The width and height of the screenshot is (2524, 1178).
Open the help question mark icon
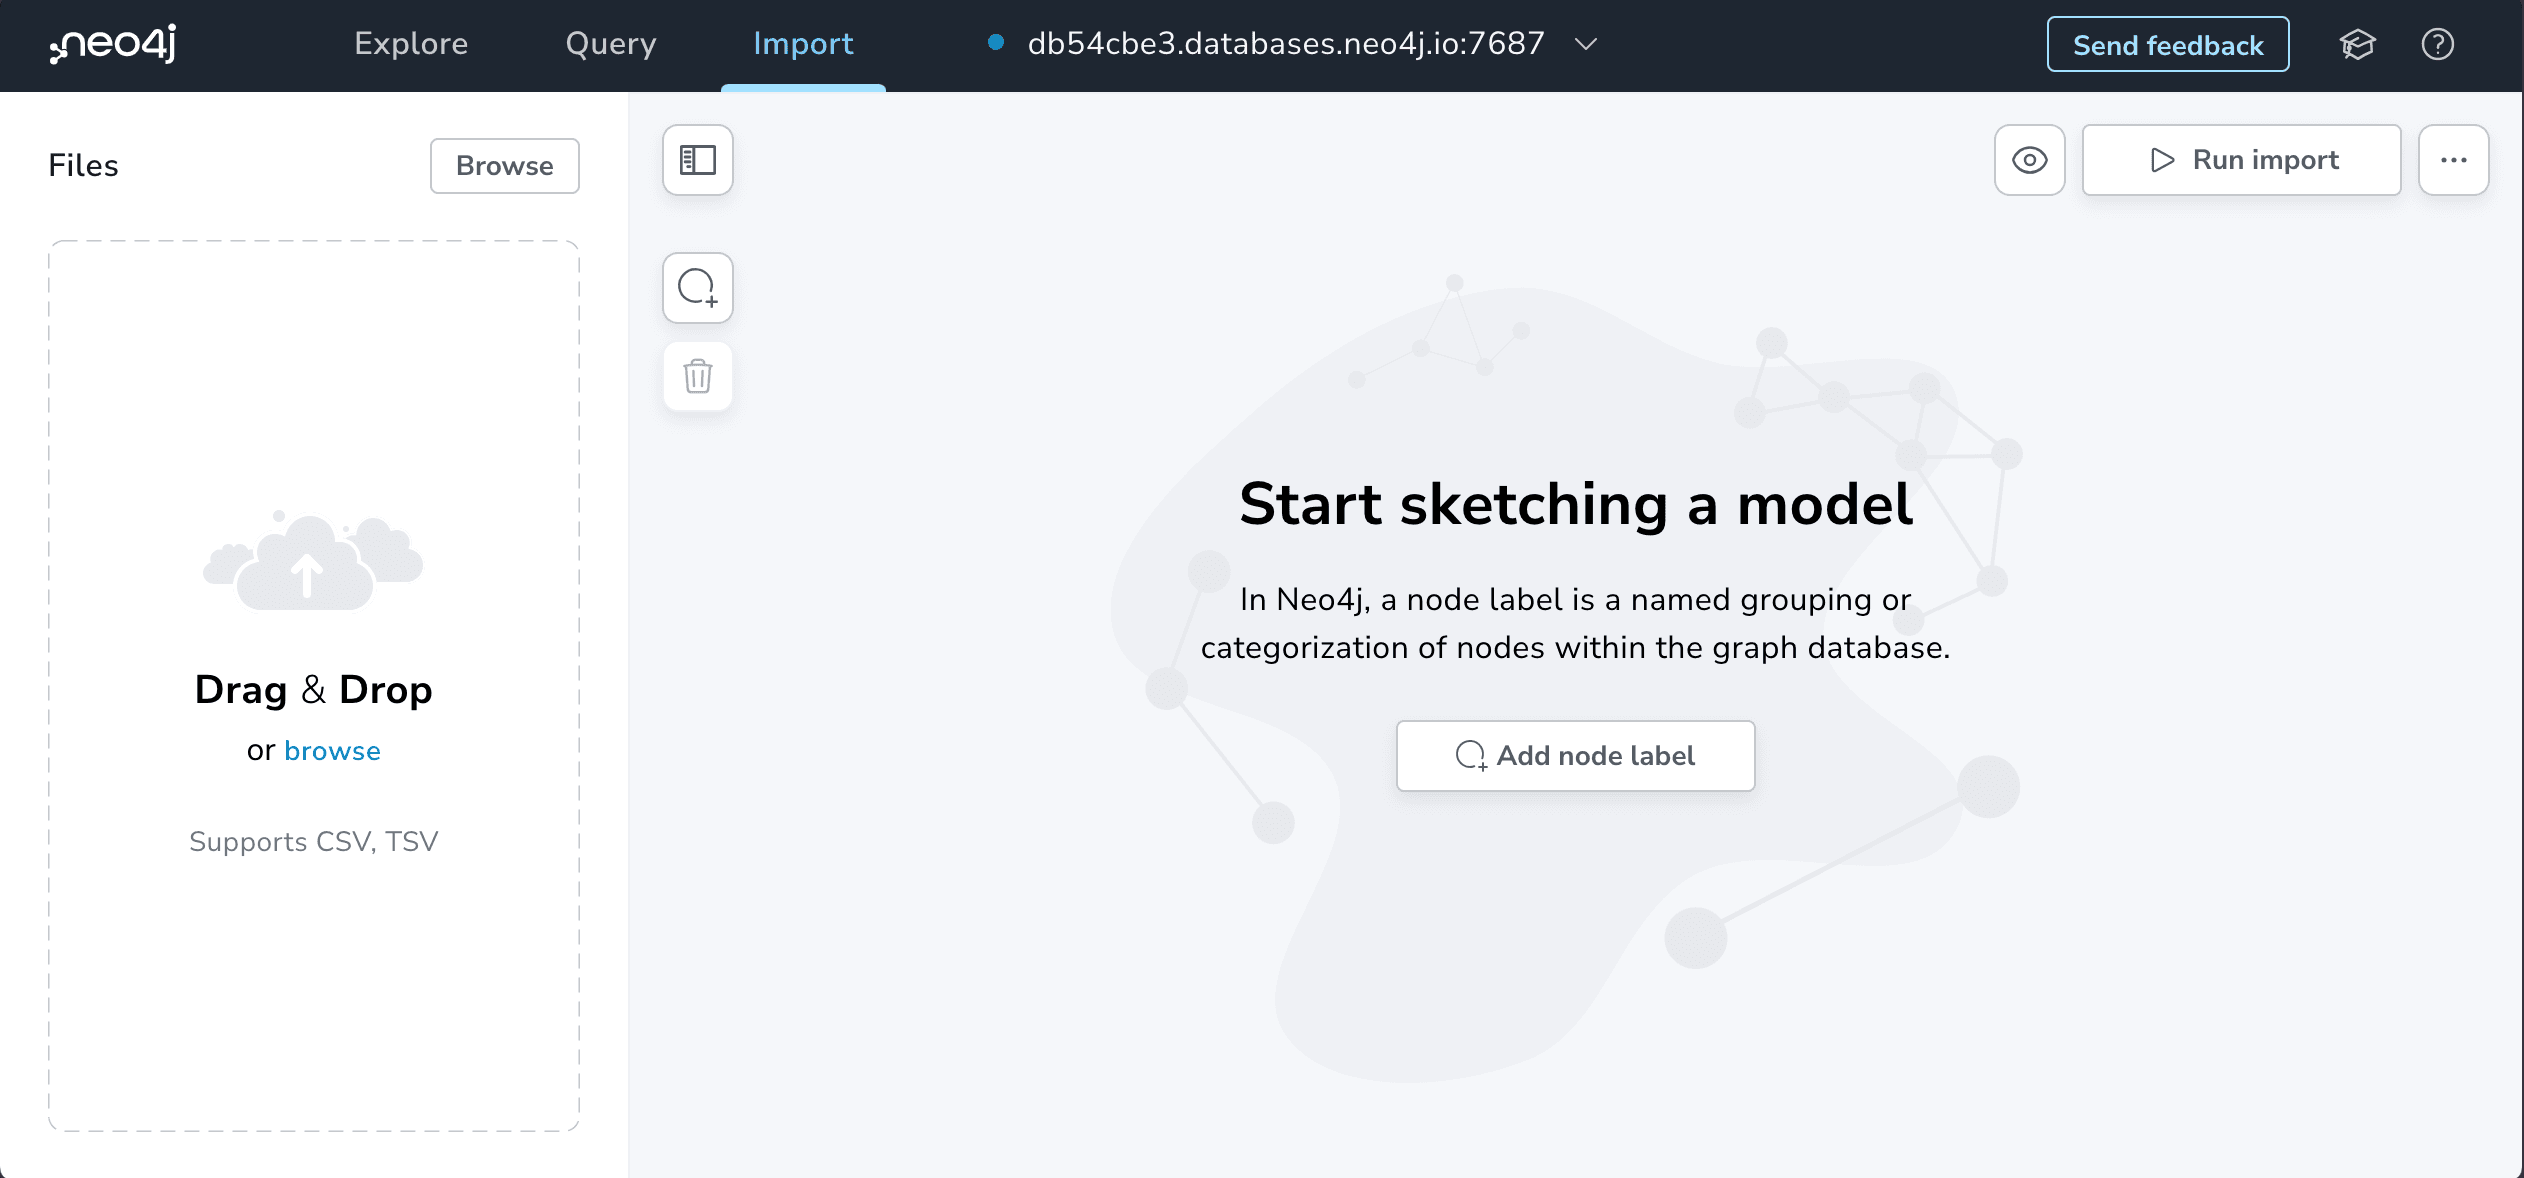pos(2438,45)
